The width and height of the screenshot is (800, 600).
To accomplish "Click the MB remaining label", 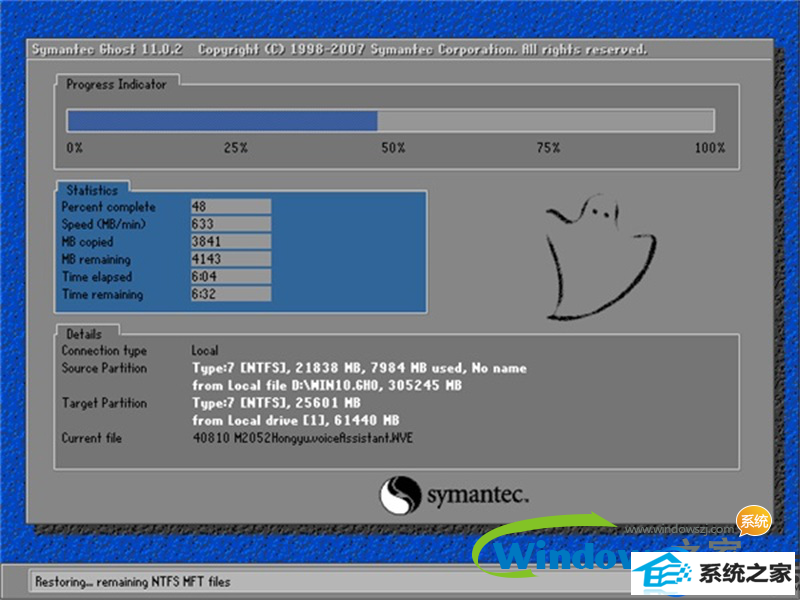I will point(96,259).
